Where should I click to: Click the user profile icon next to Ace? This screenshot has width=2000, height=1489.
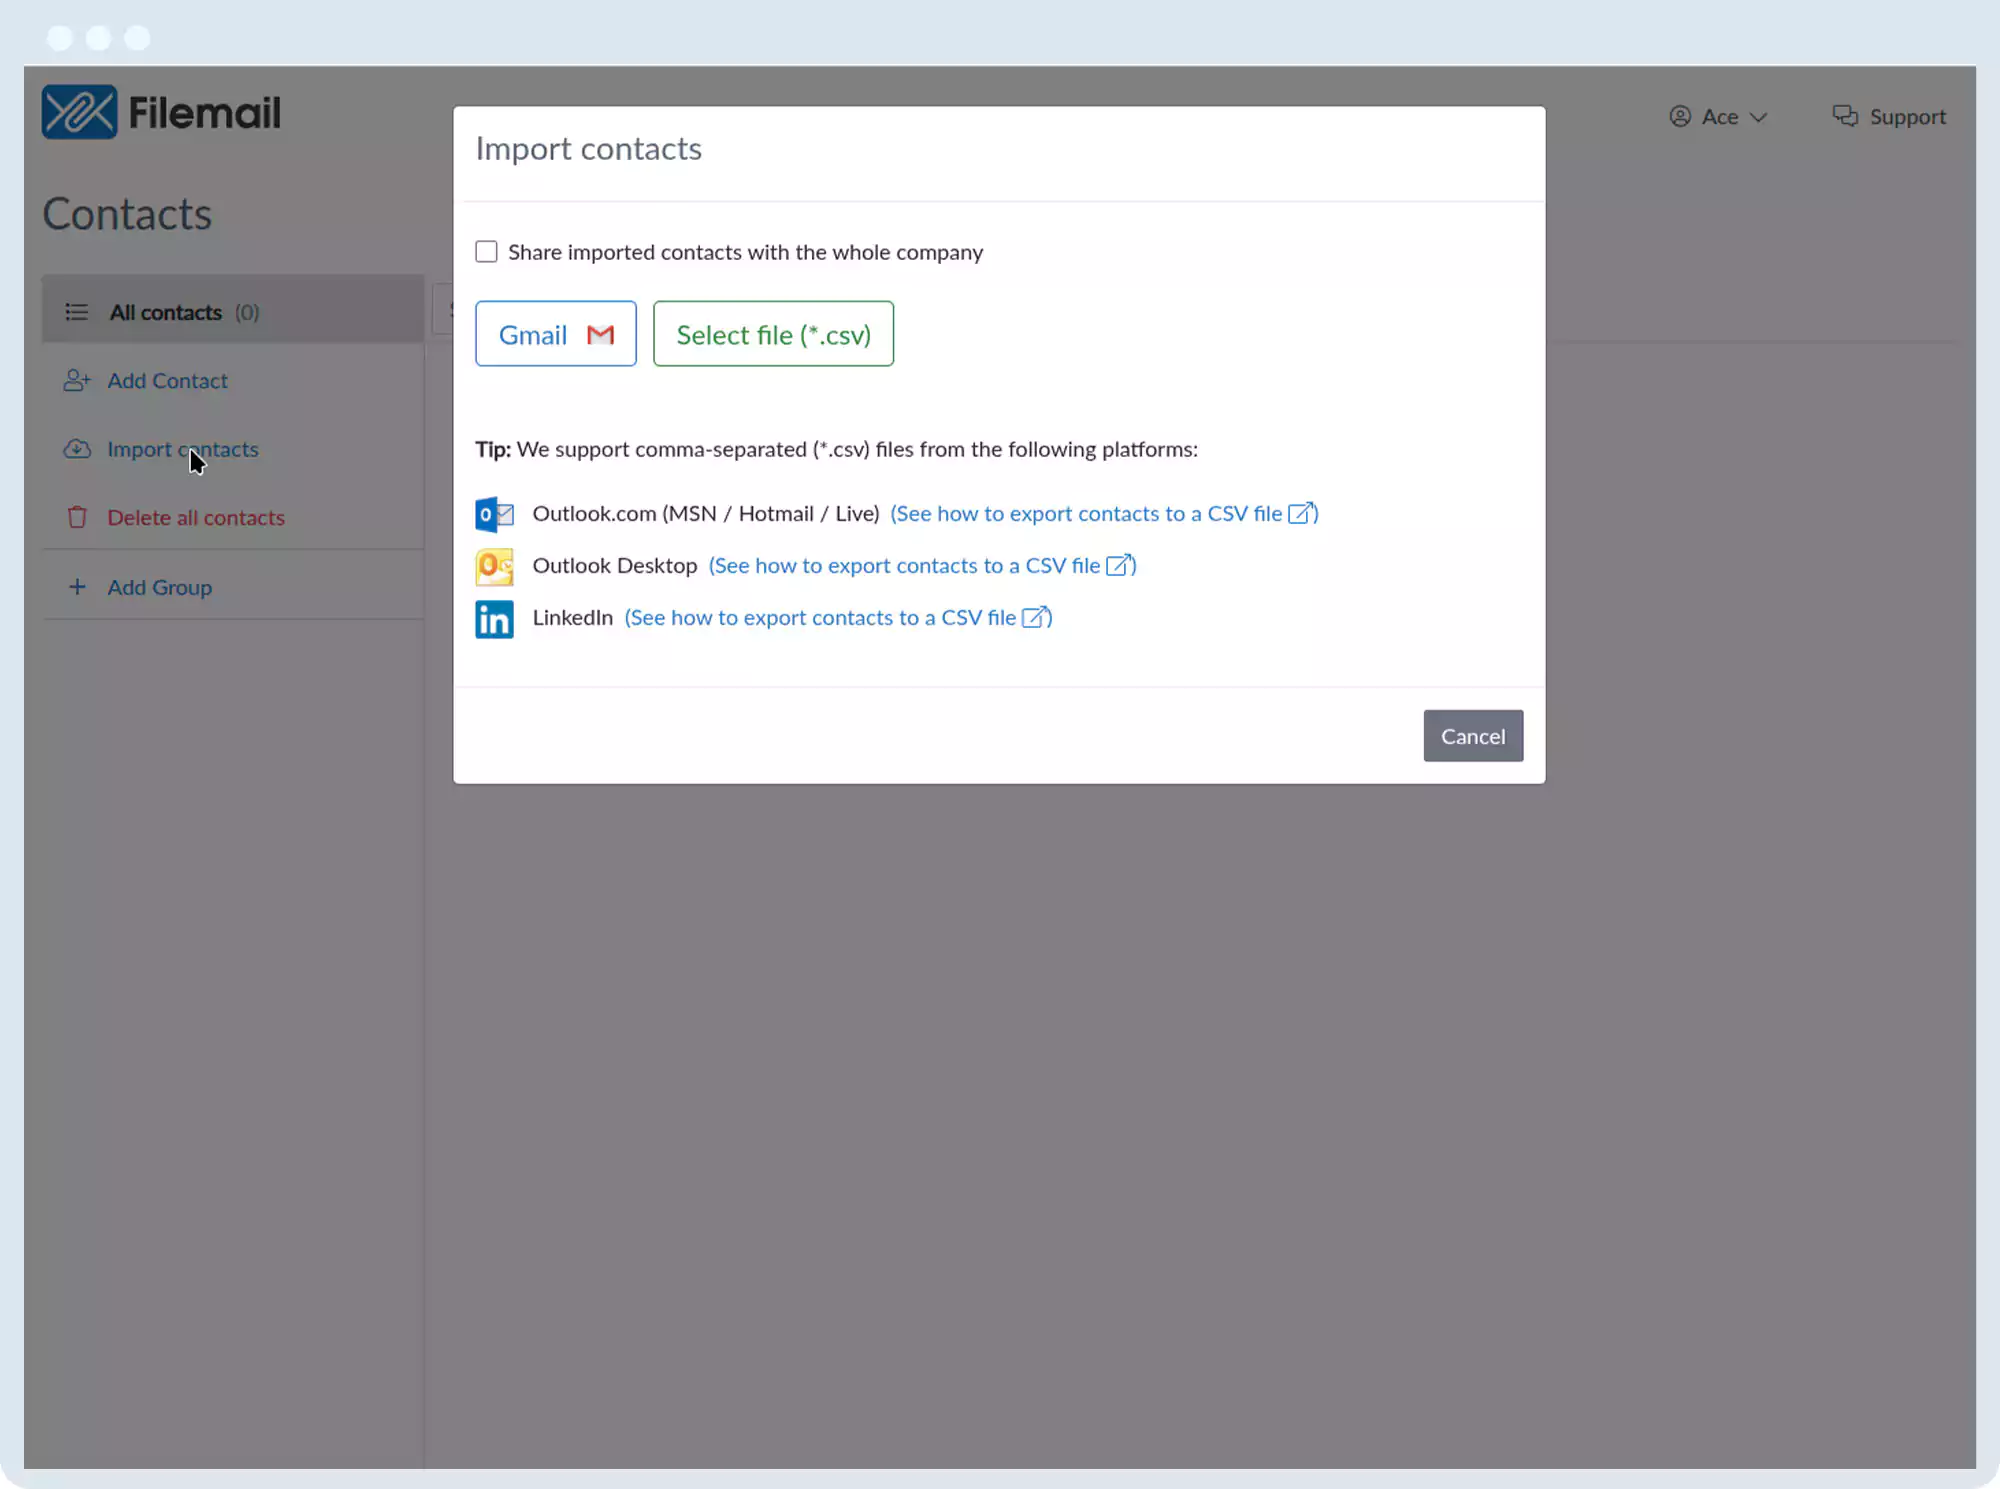point(1680,116)
